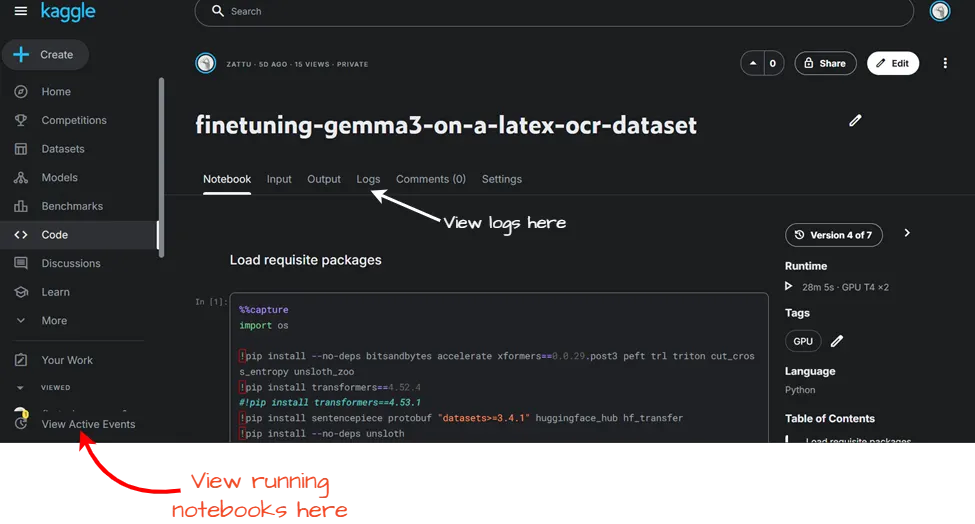Click into the Search field
This screenshot has height=524, width=975.
click(554, 11)
